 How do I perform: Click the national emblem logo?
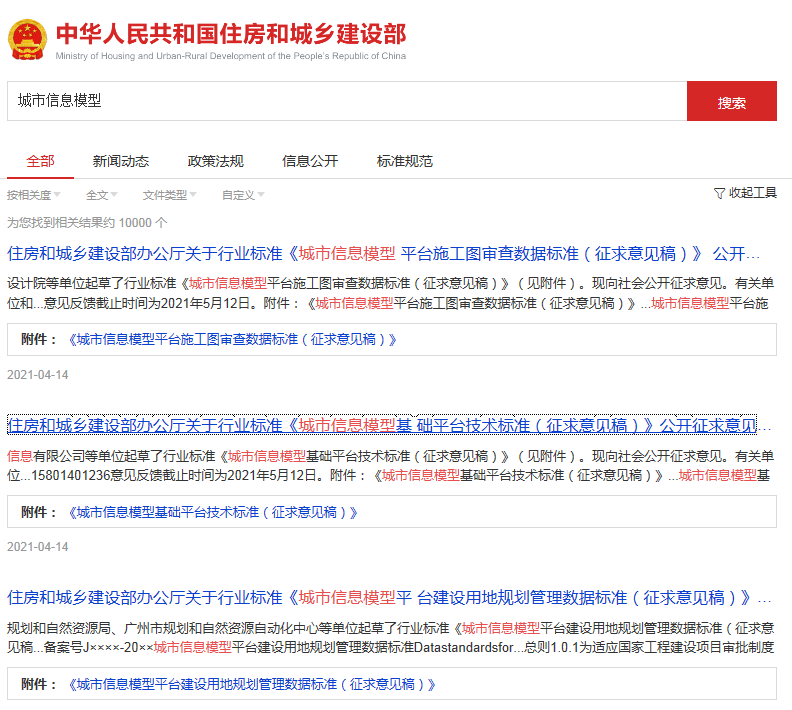(x=27, y=39)
